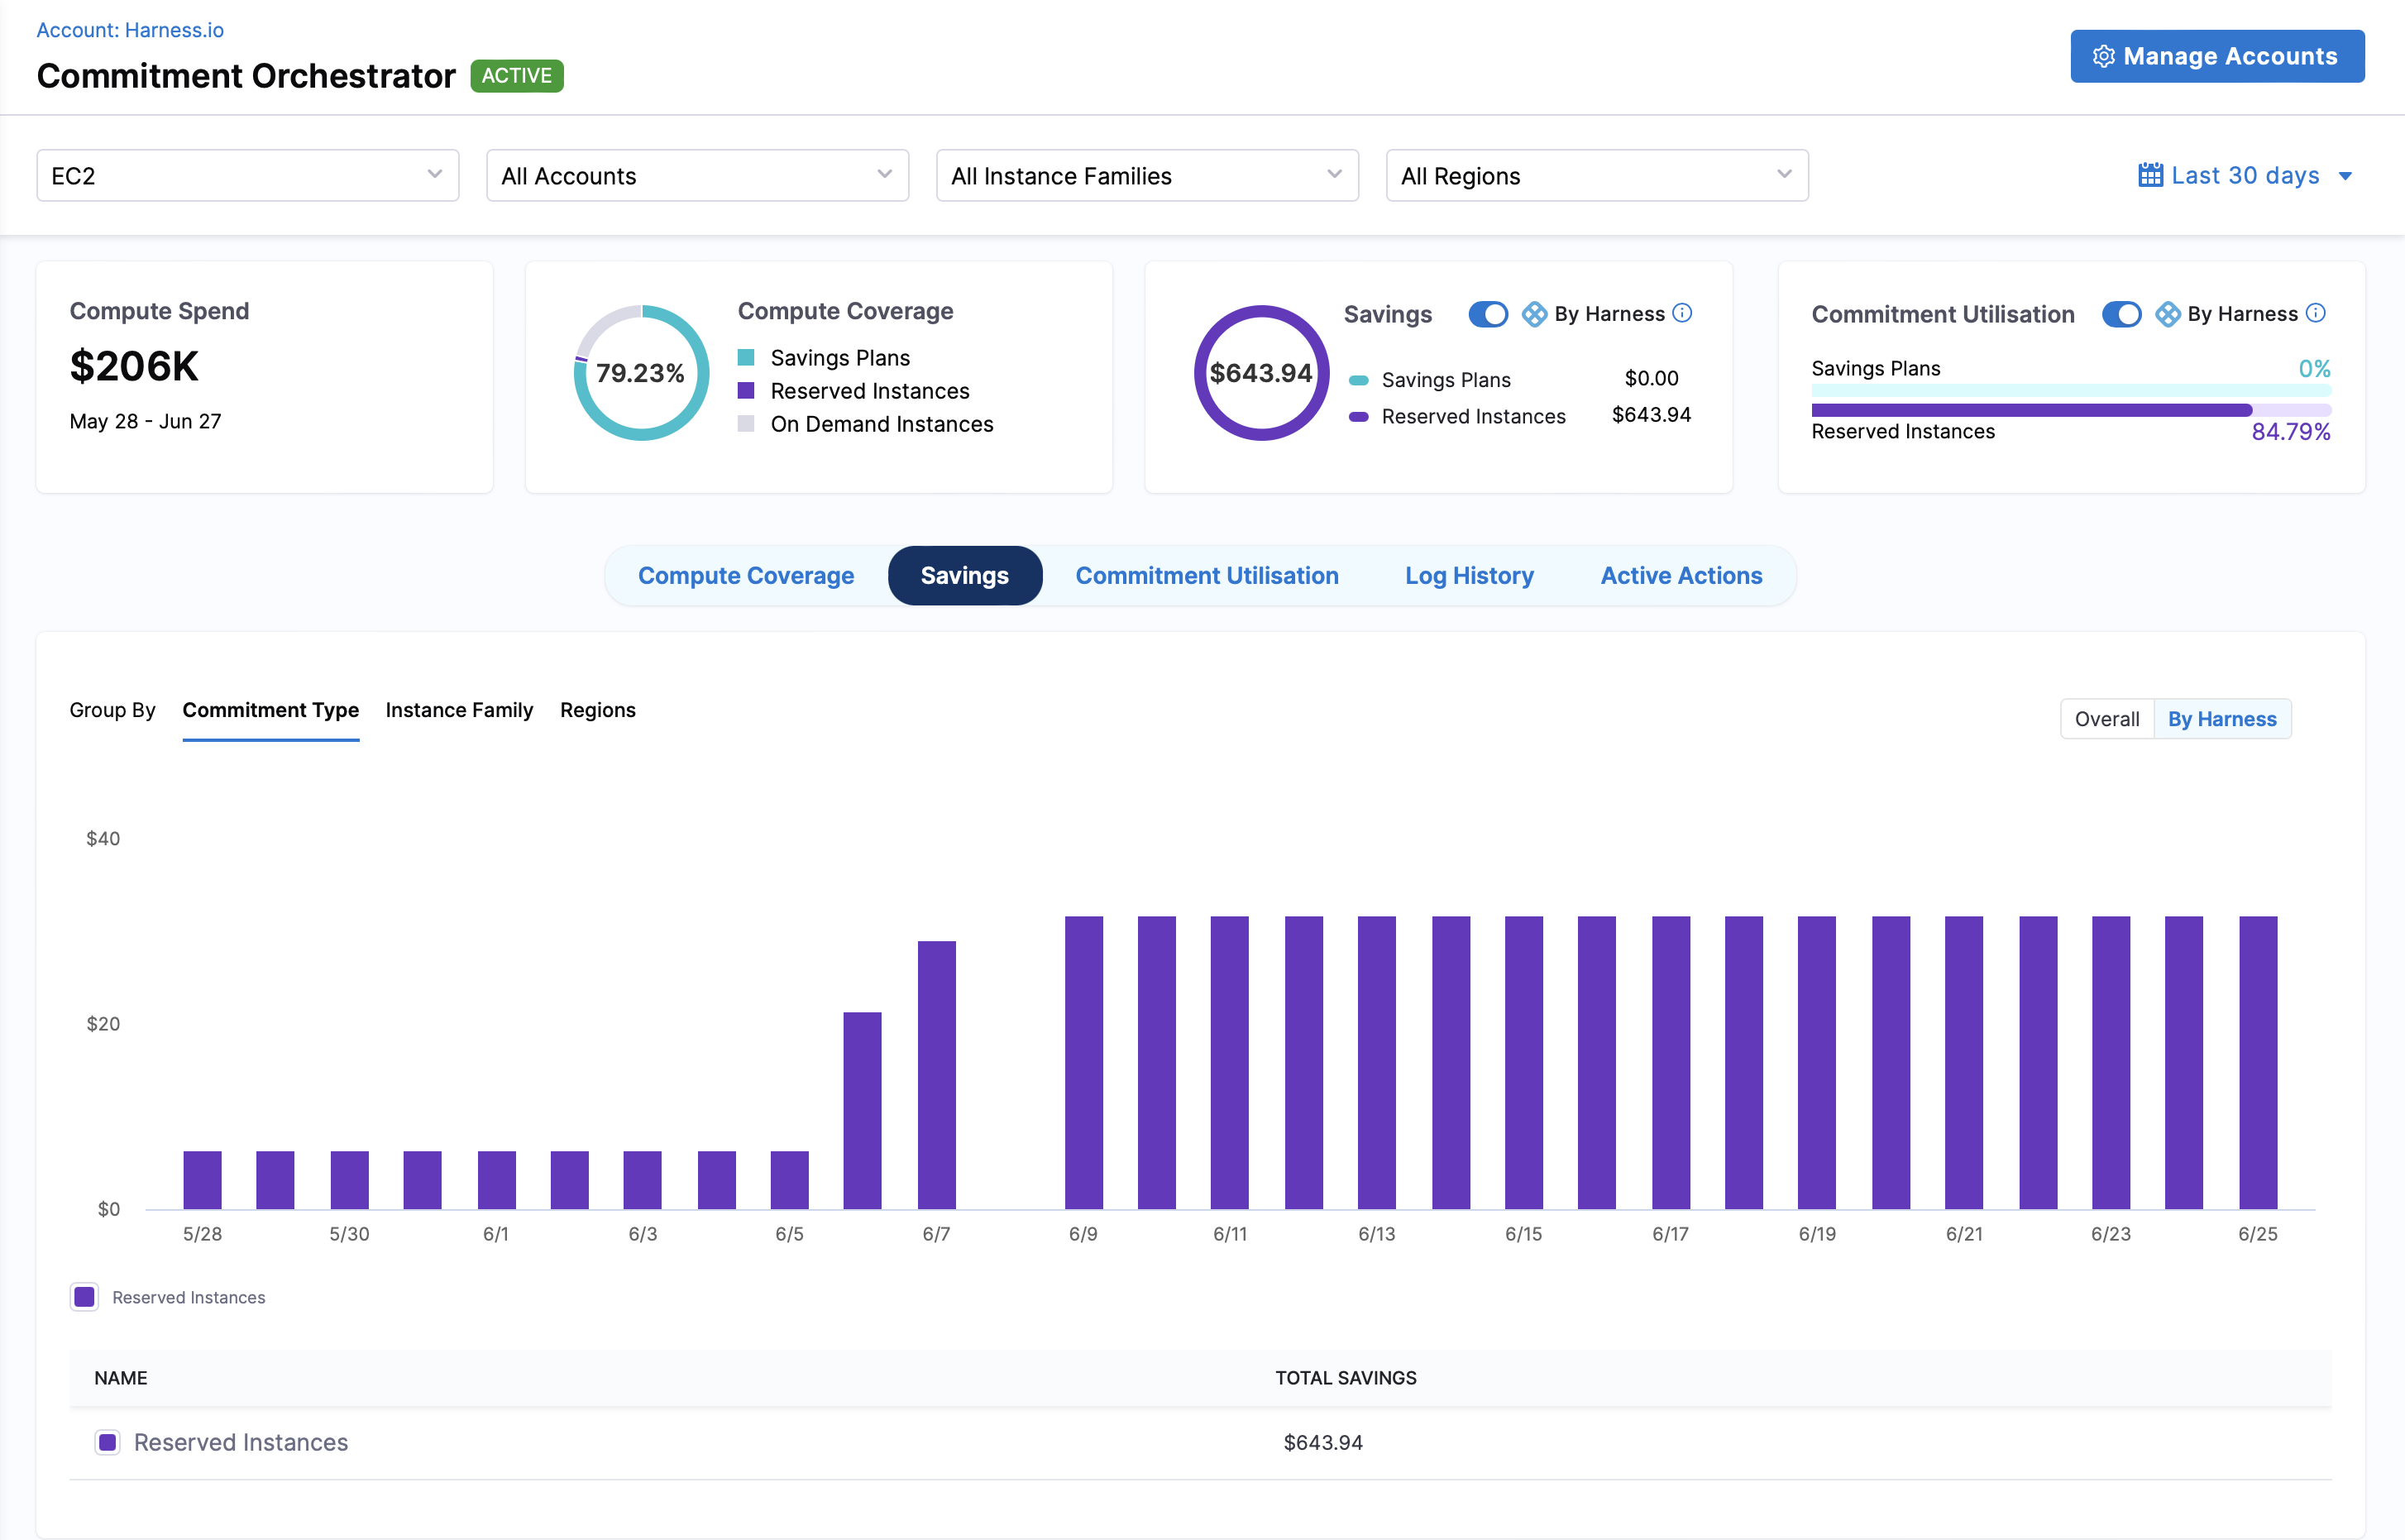The height and width of the screenshot is (1540, 2405).
Task: Click the info icon in Commitment Utilisation card
Action: [2315, 313]
